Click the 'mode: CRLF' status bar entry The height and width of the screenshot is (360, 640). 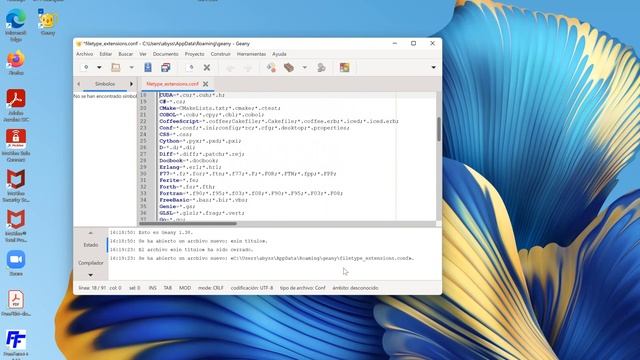(211, 288)
